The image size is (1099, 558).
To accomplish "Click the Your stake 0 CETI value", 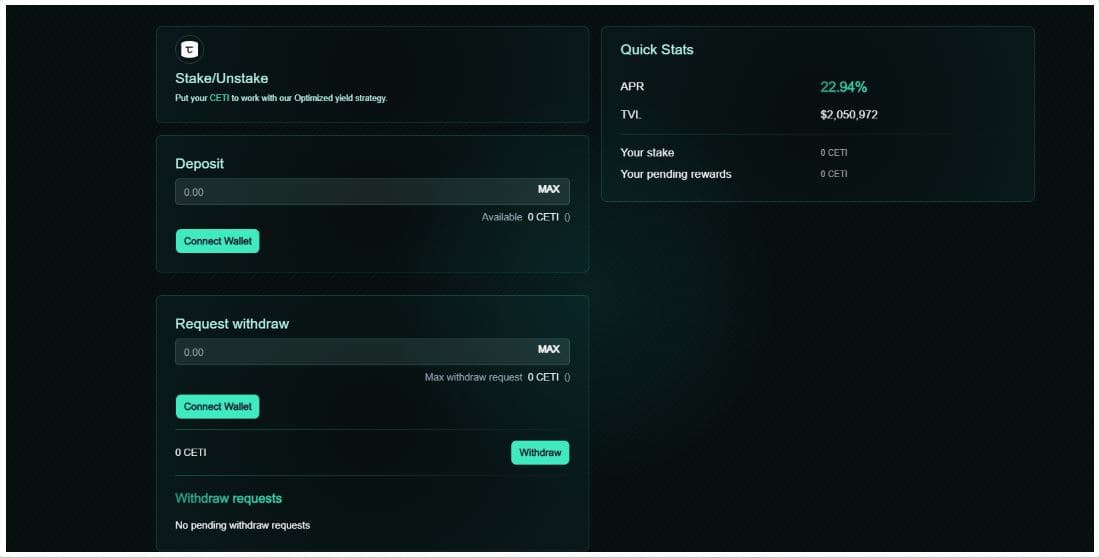I will [x=833, y=153].
